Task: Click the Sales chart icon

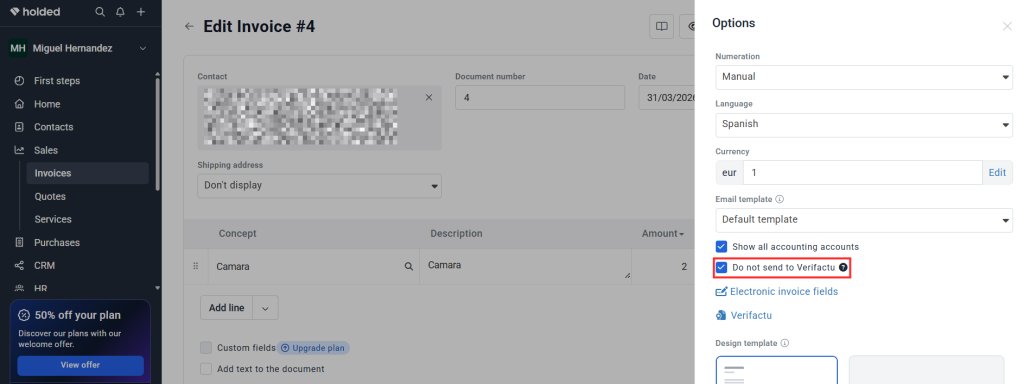Action: click(x=20, y=150)
